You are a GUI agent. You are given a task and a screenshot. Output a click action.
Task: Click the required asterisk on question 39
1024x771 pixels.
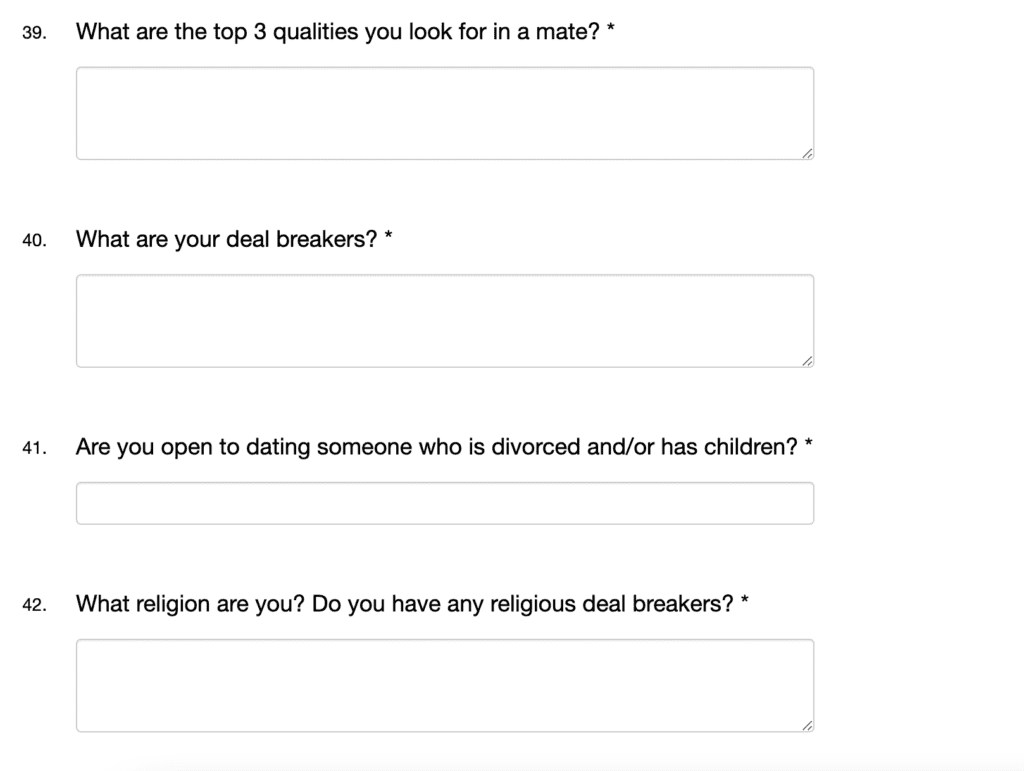tap(610, 29)
